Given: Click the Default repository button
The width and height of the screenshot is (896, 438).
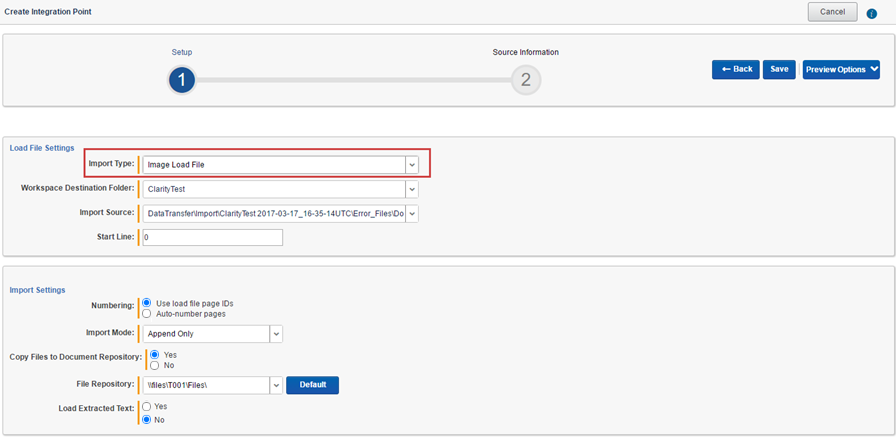Looking at the screenshot, I should point(313,385).
